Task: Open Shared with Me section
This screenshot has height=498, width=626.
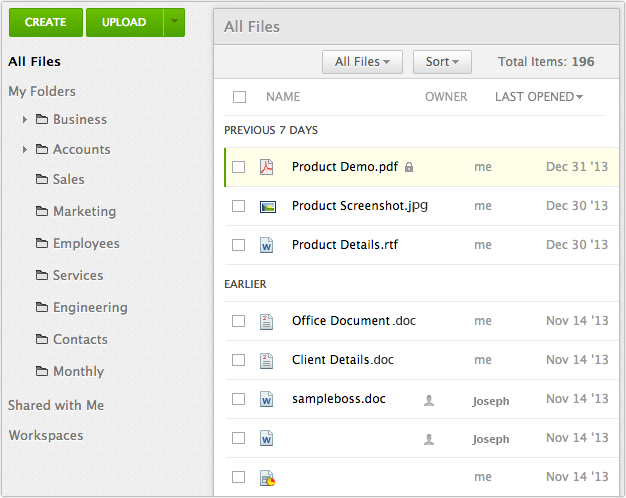Action: pyautogui.click(x=56, y=405)
